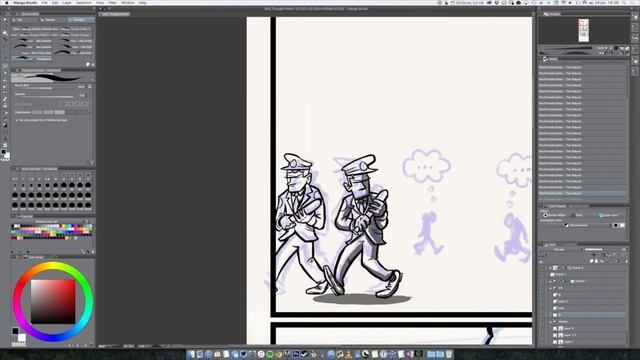Image resolution: width=640 pixels, height=360 pixels.
Task: Select the white sub color beside the color wheel
Action: pos(22,338)
